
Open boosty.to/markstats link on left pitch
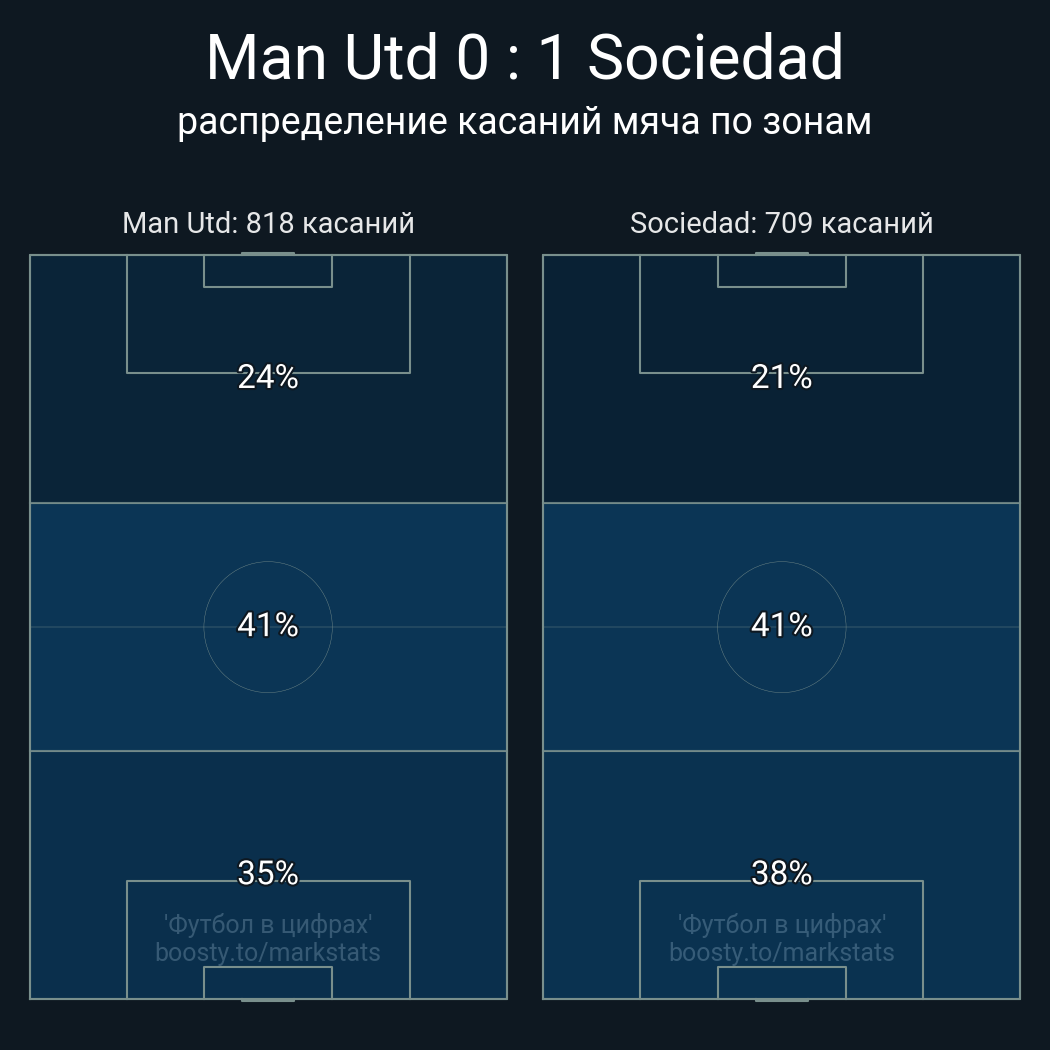(x=268, y=953)
